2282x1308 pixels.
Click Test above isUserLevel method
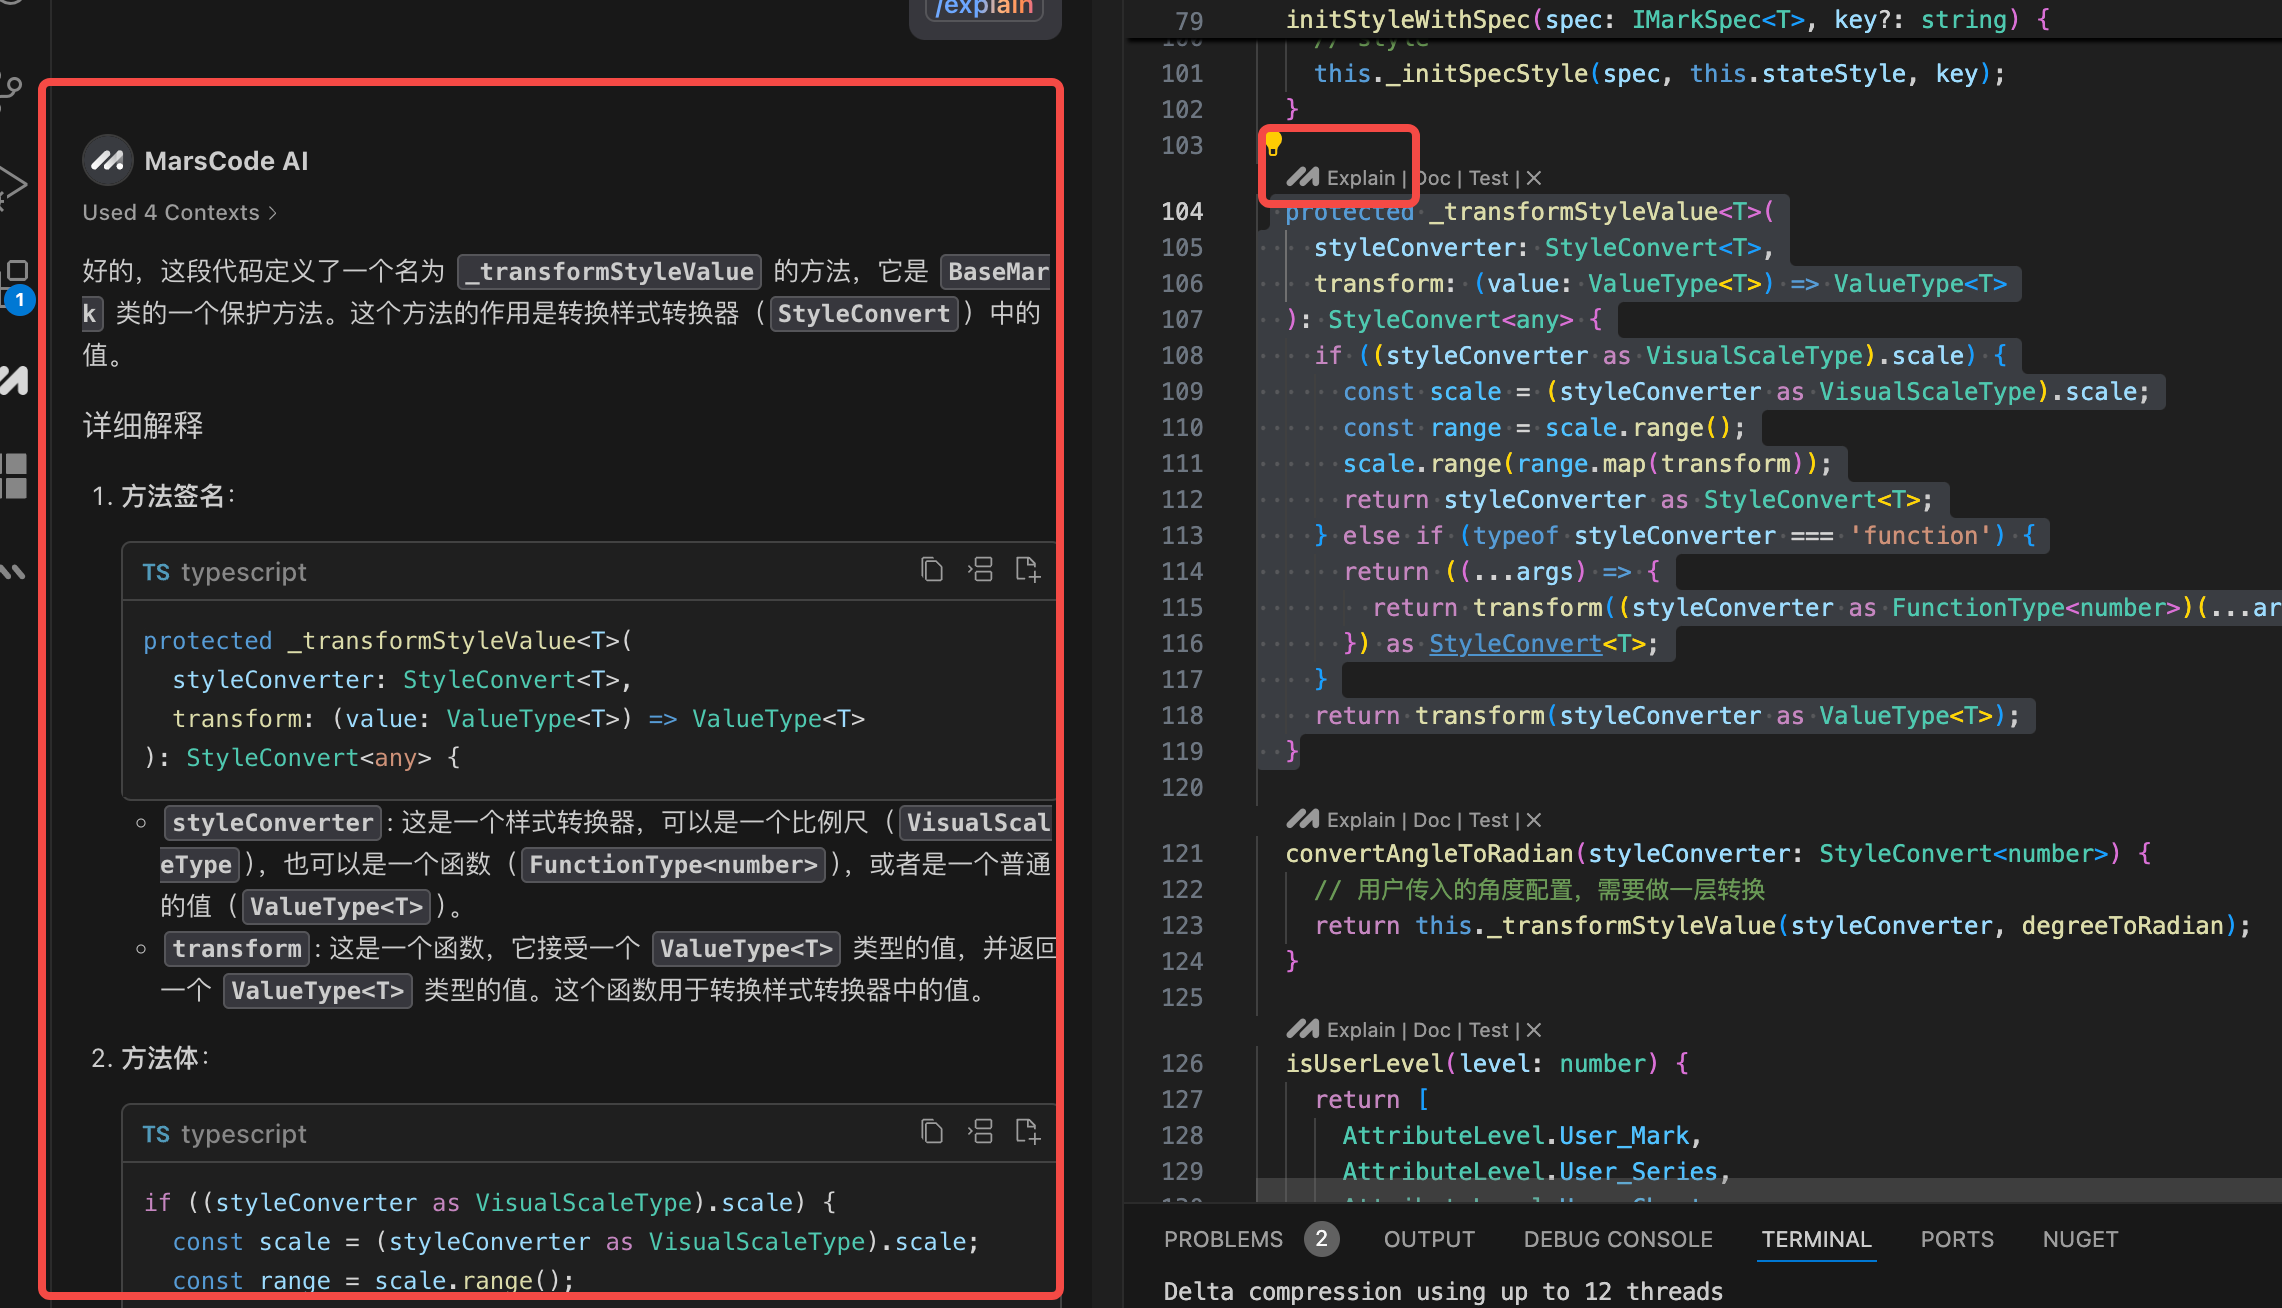click(1488, 1030)
